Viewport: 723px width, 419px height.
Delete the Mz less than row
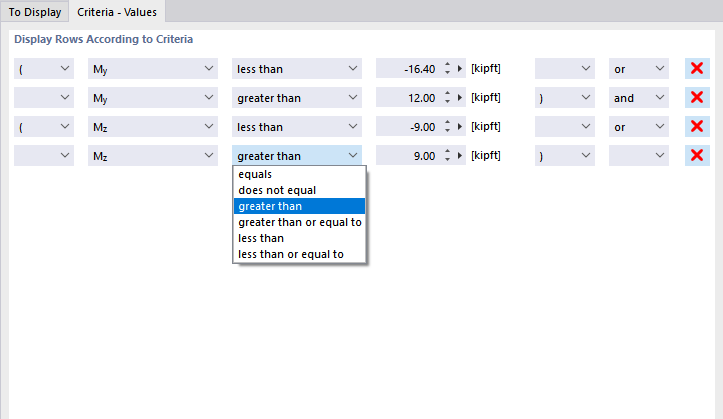click(697, 127)
